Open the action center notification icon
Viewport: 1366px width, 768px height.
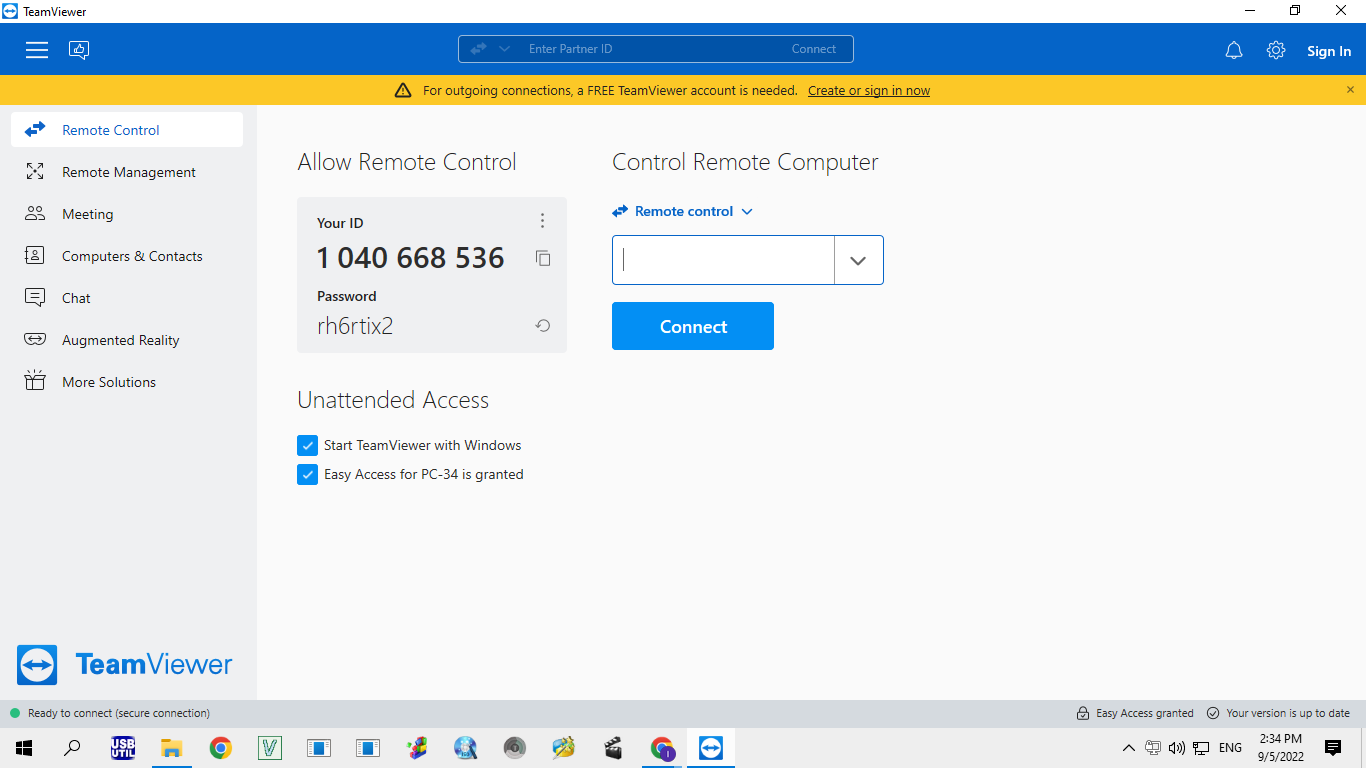1333,748
